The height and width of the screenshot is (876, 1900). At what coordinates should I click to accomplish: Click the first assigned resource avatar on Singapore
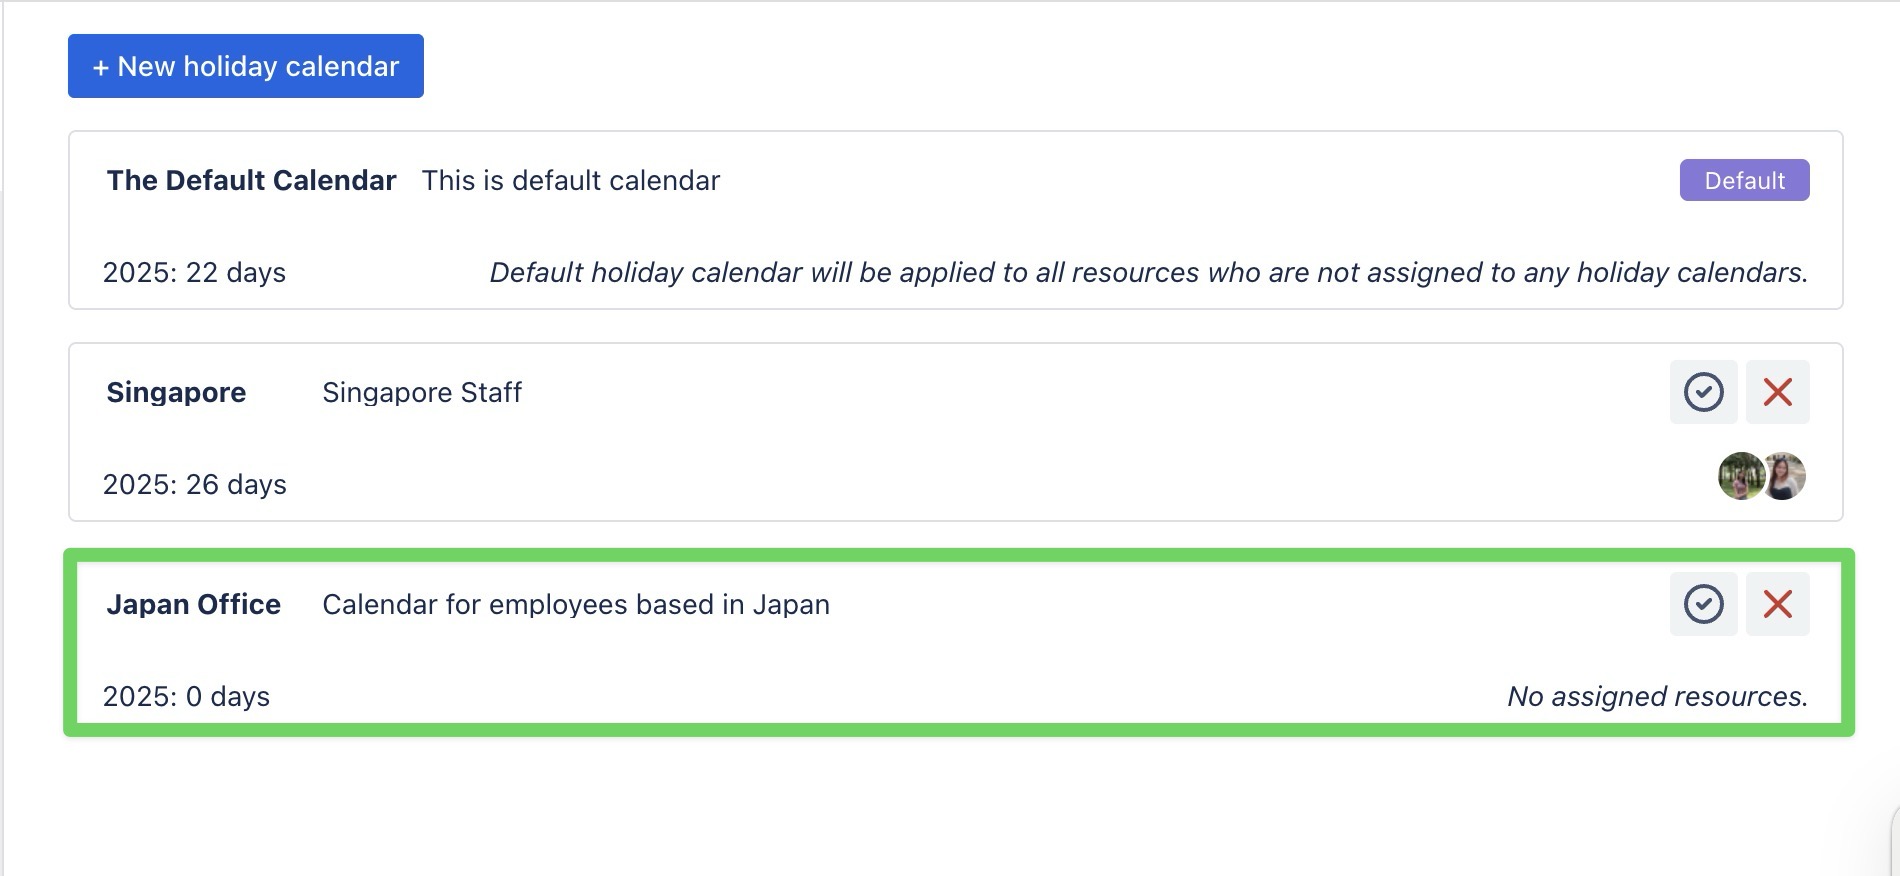(1744, 477)
